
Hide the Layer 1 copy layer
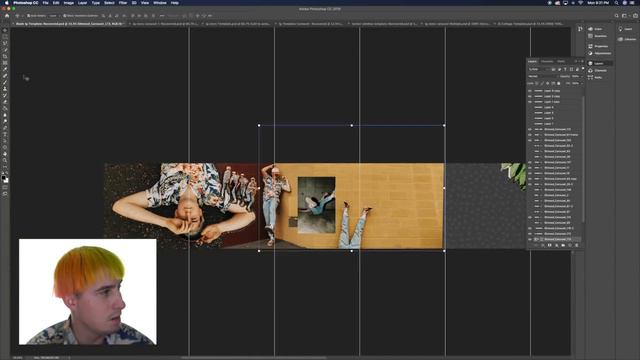pos(530,102)
